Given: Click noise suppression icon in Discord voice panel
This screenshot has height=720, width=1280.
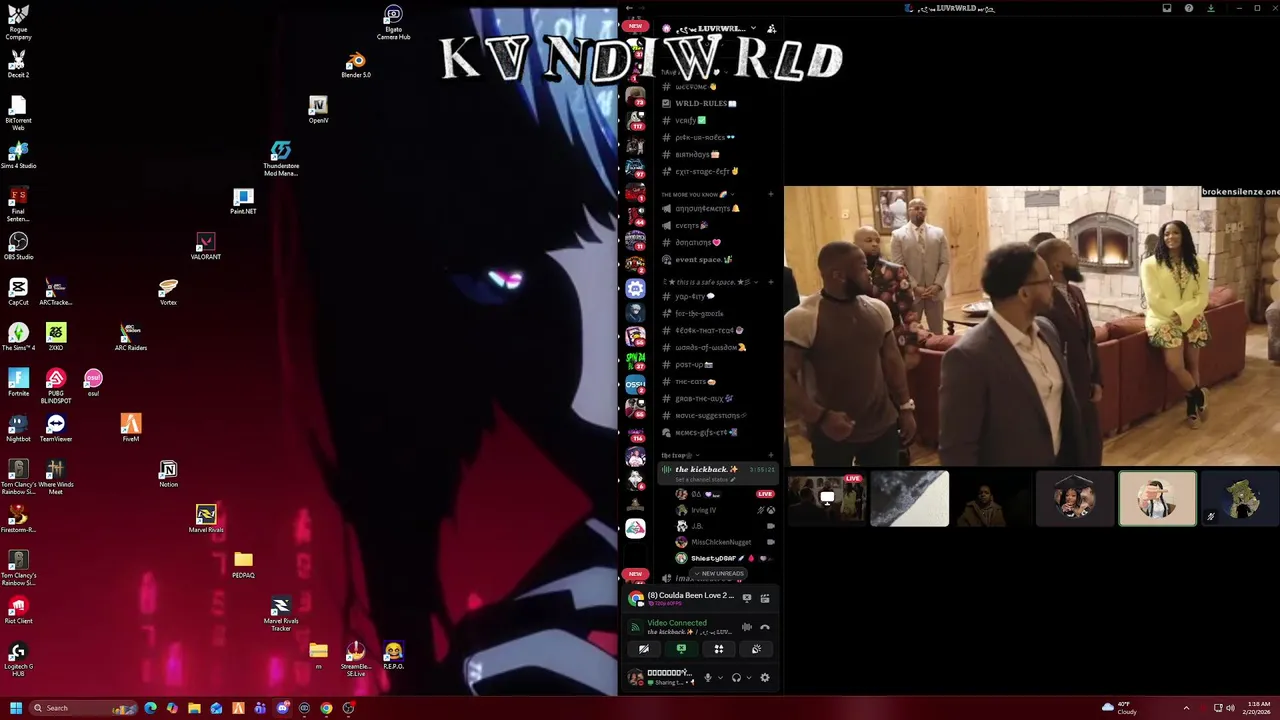Looking at the screenshot, I should click(746, 627).
